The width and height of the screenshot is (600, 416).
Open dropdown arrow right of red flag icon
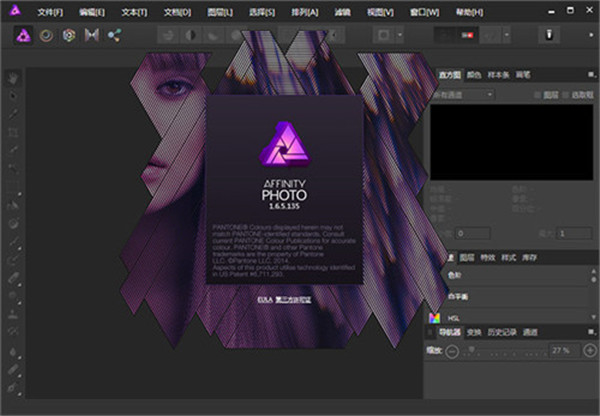[x=506, y=35]
